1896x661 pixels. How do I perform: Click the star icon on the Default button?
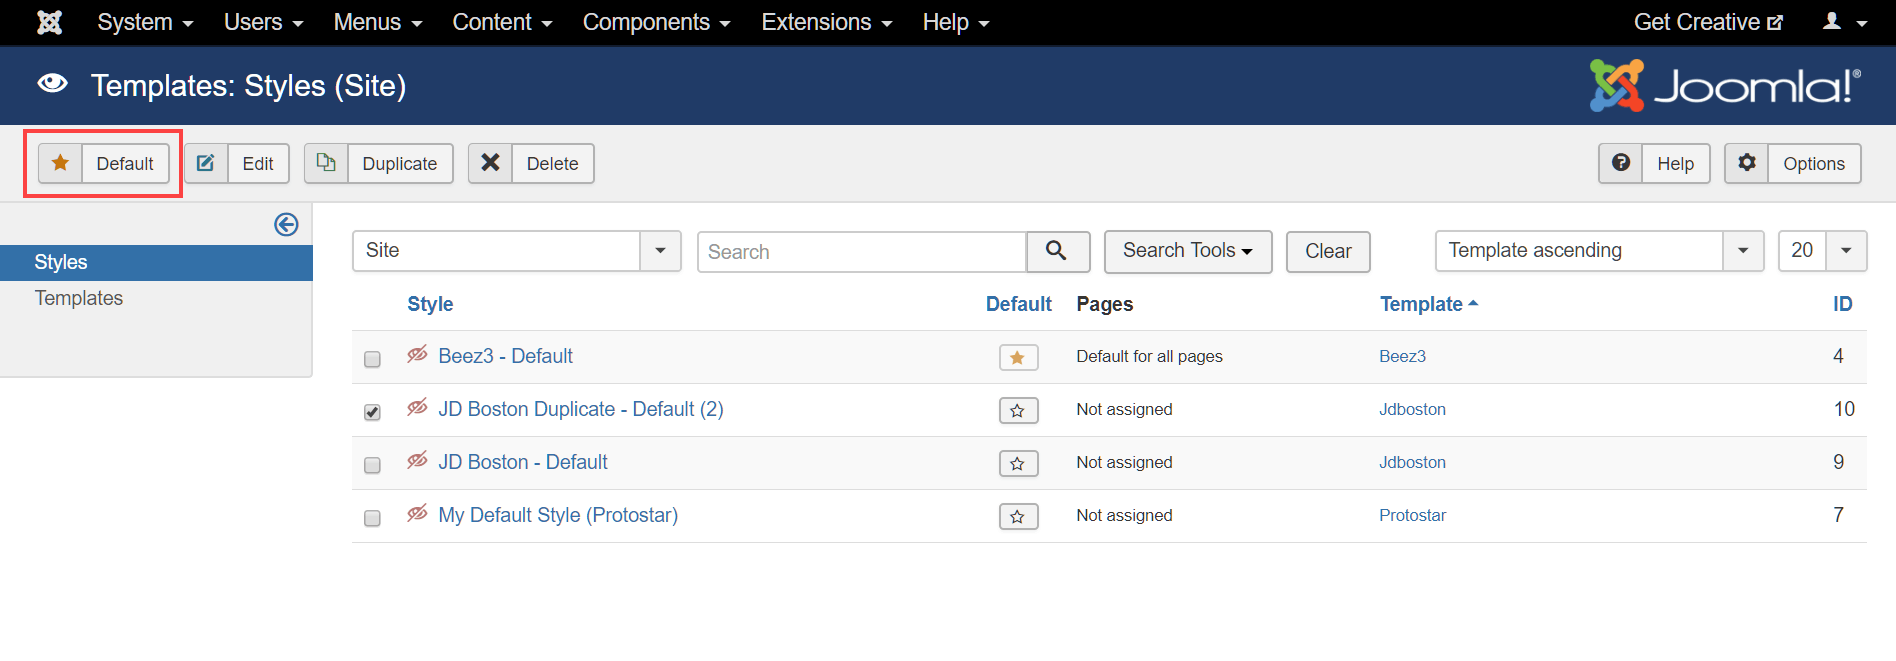point(61,163)
